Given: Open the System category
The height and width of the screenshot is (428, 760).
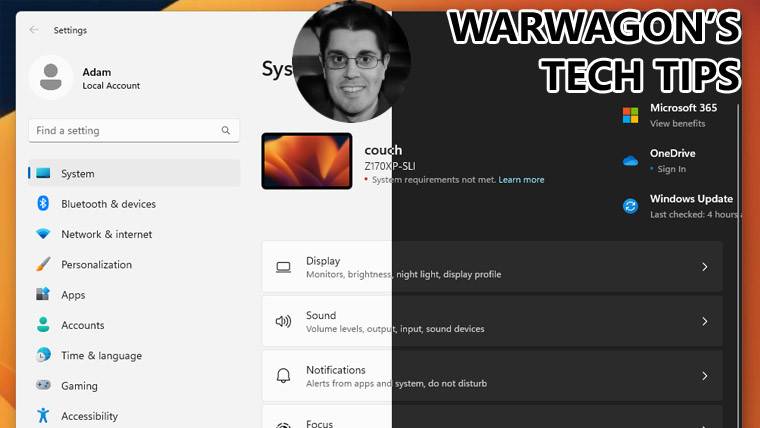Looking at the screenshot, I should tap(134, 173).
